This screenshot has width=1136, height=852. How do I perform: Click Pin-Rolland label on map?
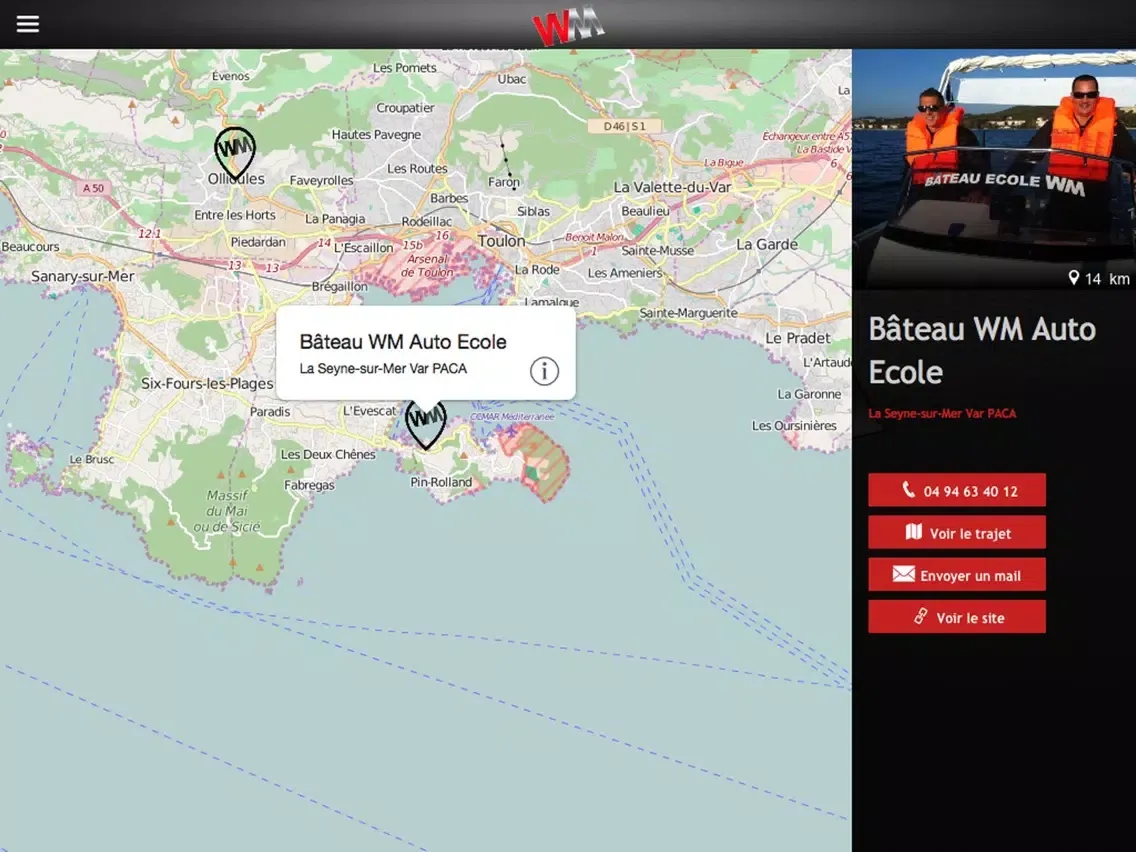click(441, 482)
